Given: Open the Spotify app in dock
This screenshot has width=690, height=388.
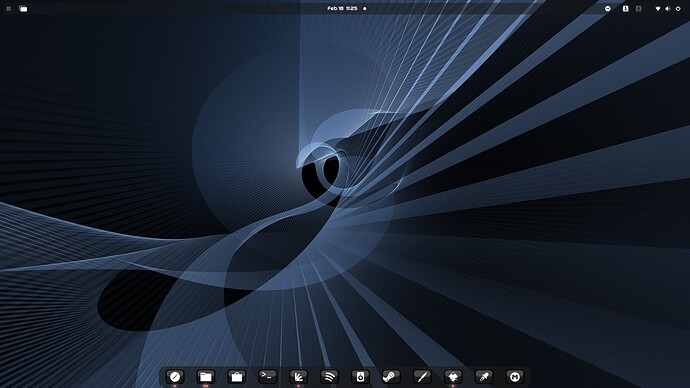Looking at the screenshot, I should 329,377.
